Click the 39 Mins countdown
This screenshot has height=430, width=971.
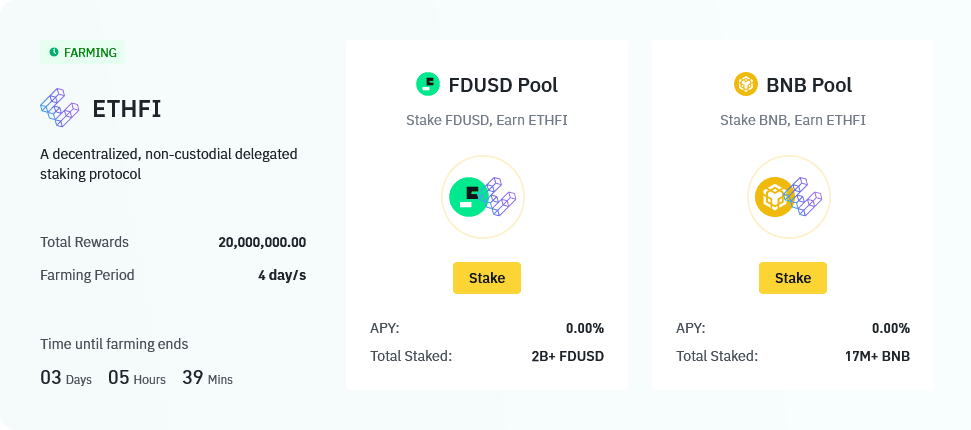coord(207,378)
